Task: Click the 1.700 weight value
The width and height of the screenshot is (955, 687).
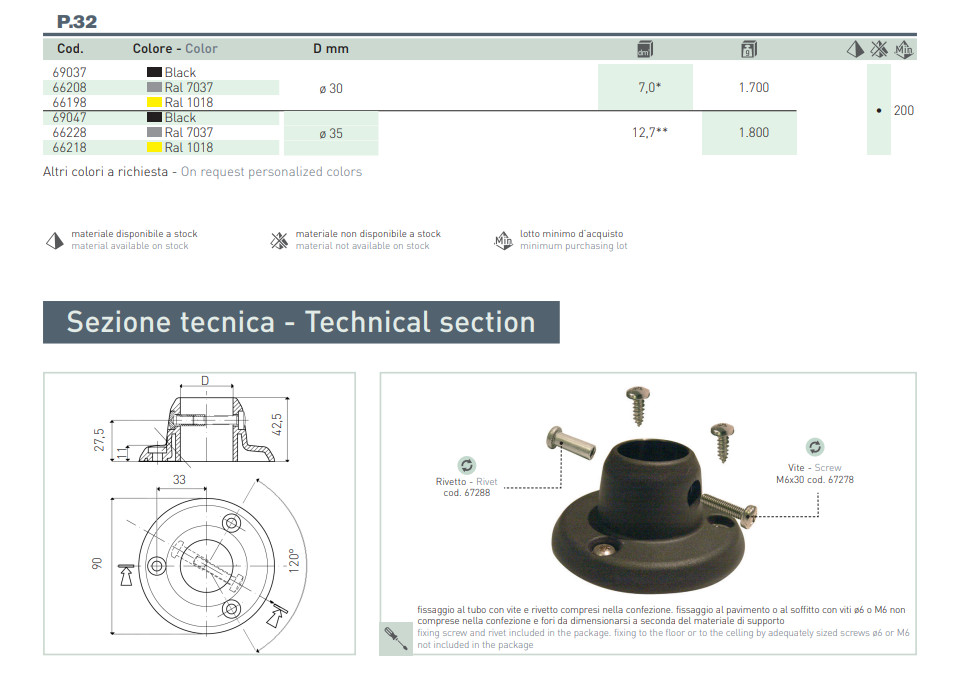Action: 753,88
